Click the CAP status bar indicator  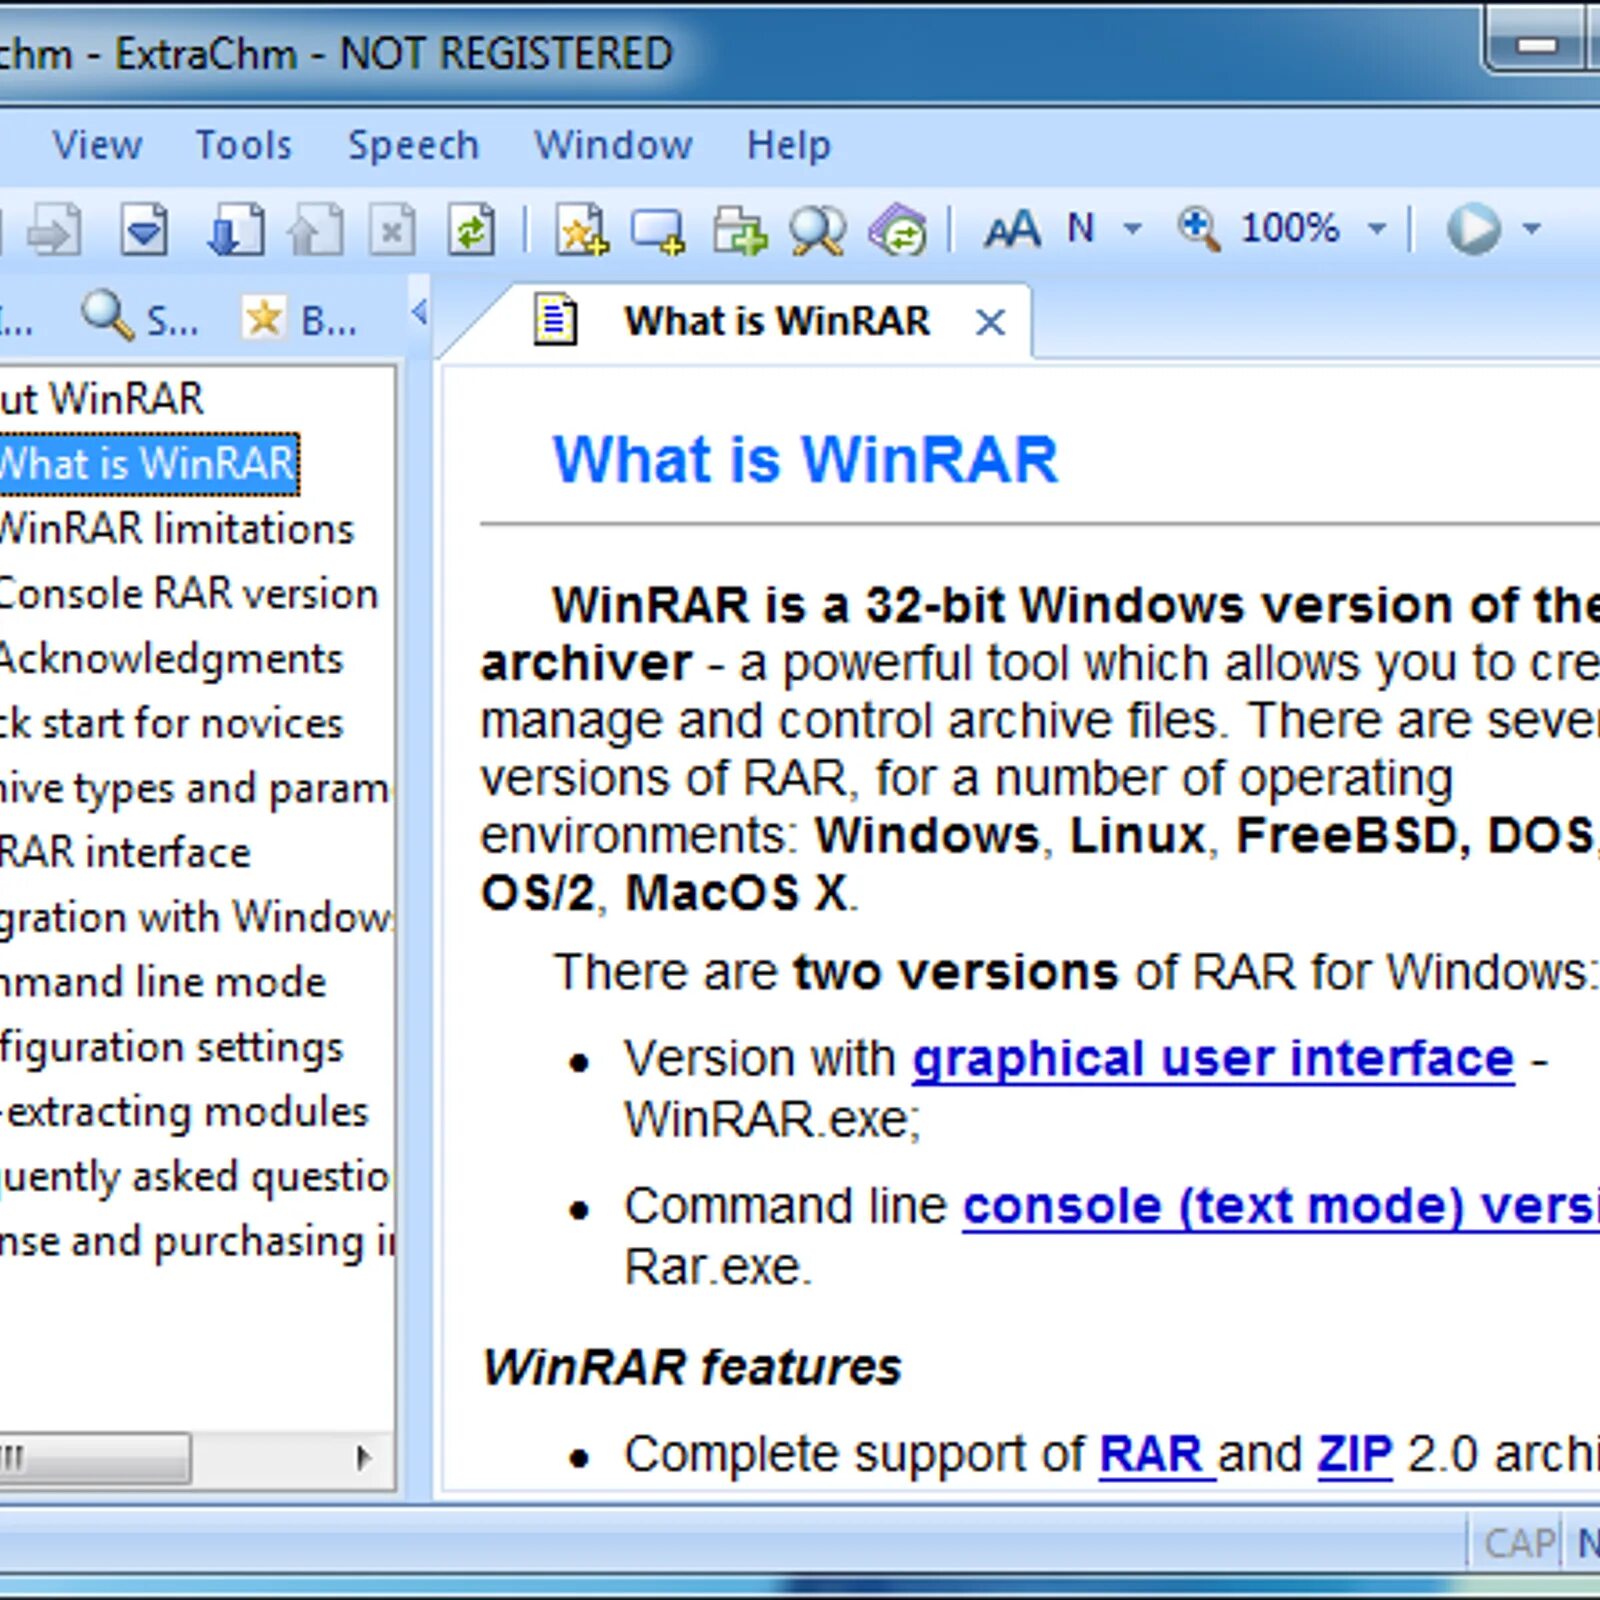1519,1544
